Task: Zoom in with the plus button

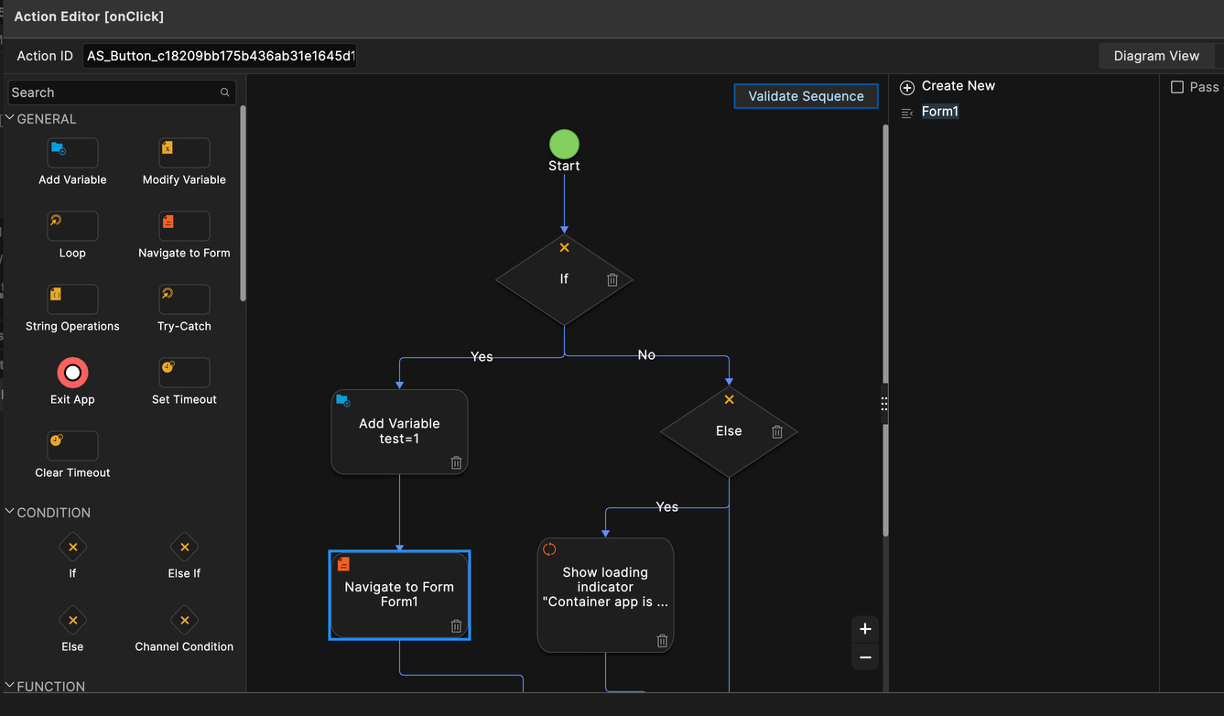Action: (x=865, y=629)
